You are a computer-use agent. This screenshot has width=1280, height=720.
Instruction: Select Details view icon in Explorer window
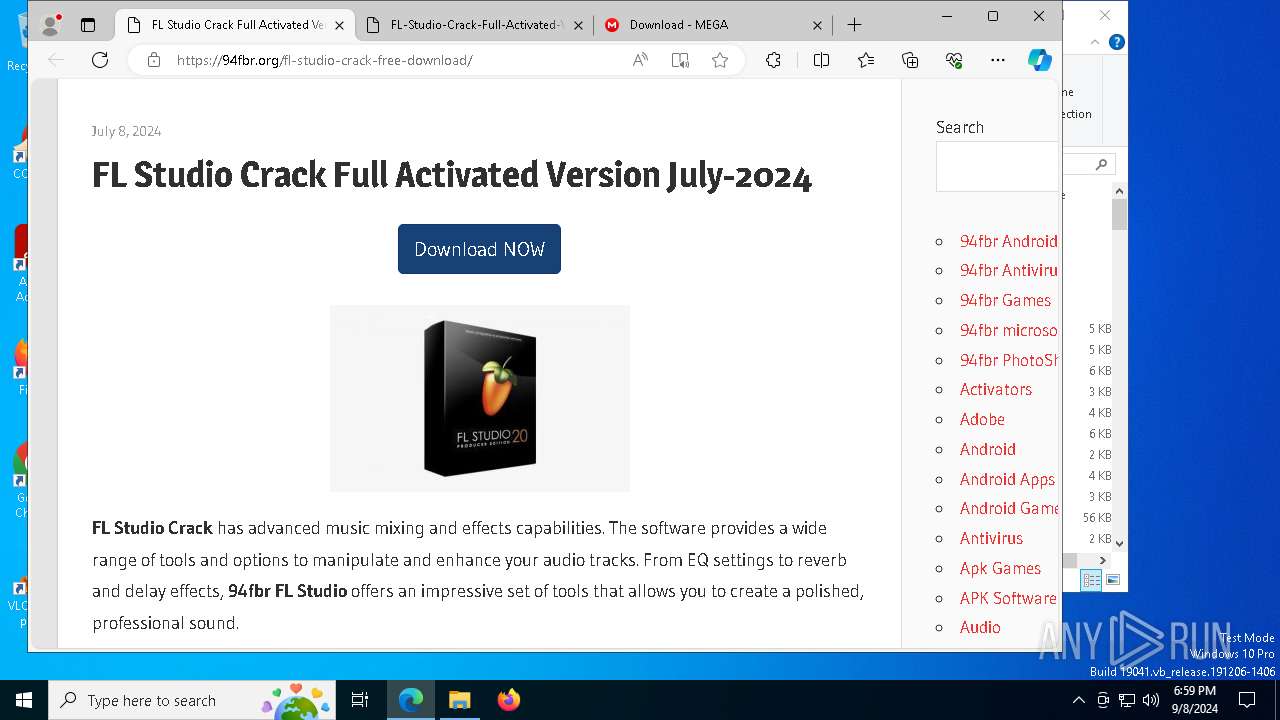tap(1092, 580)
